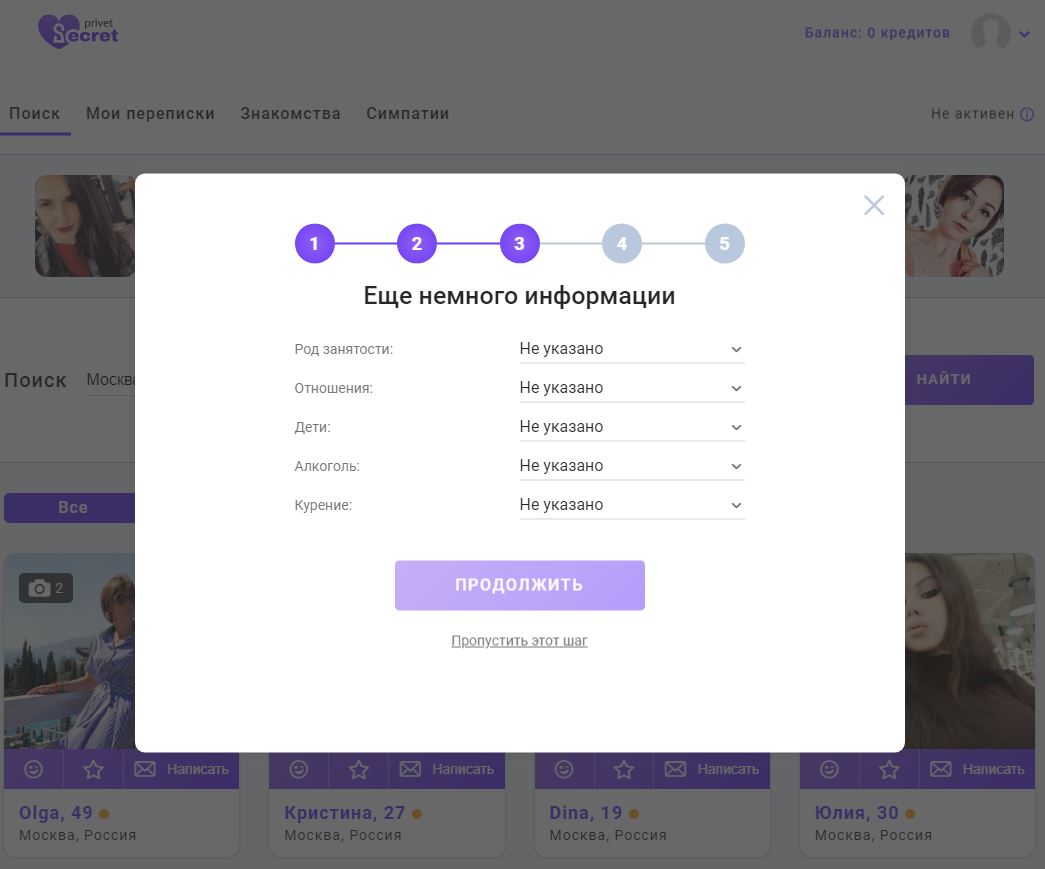Viewport: 1045px width, 869px height.
Task: Click the camera photo count badge on Olga's photo
Action: (x=46, y=588)
